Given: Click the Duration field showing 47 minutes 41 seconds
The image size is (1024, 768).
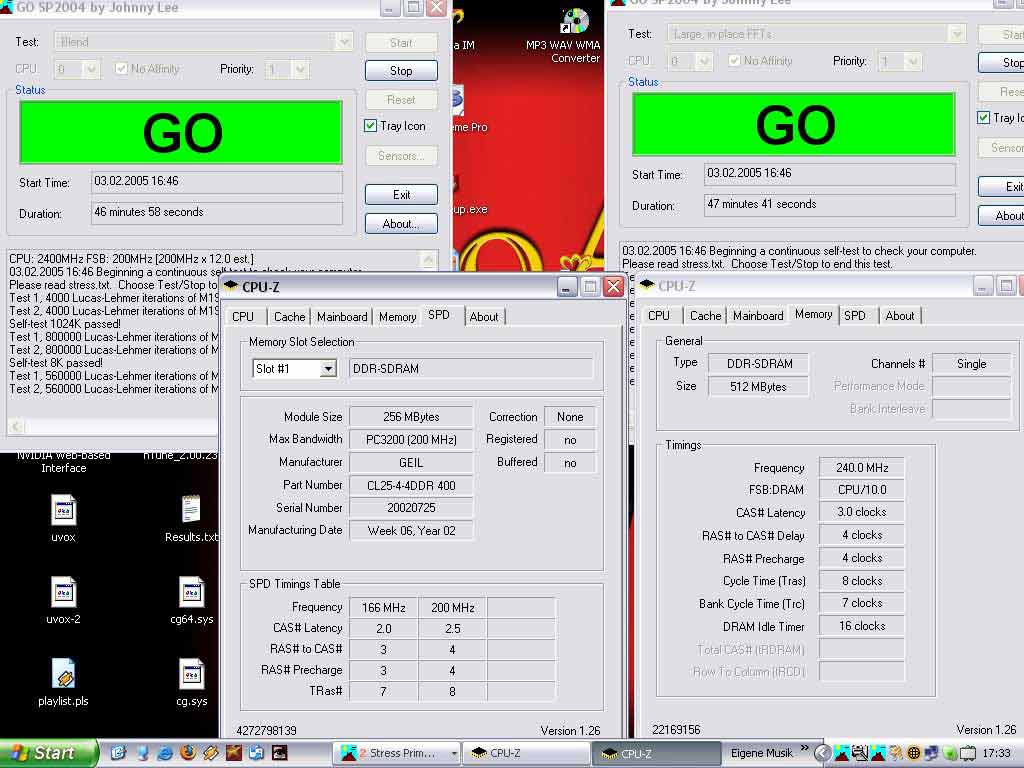Looking at the screenshot, I should point(829,204).
